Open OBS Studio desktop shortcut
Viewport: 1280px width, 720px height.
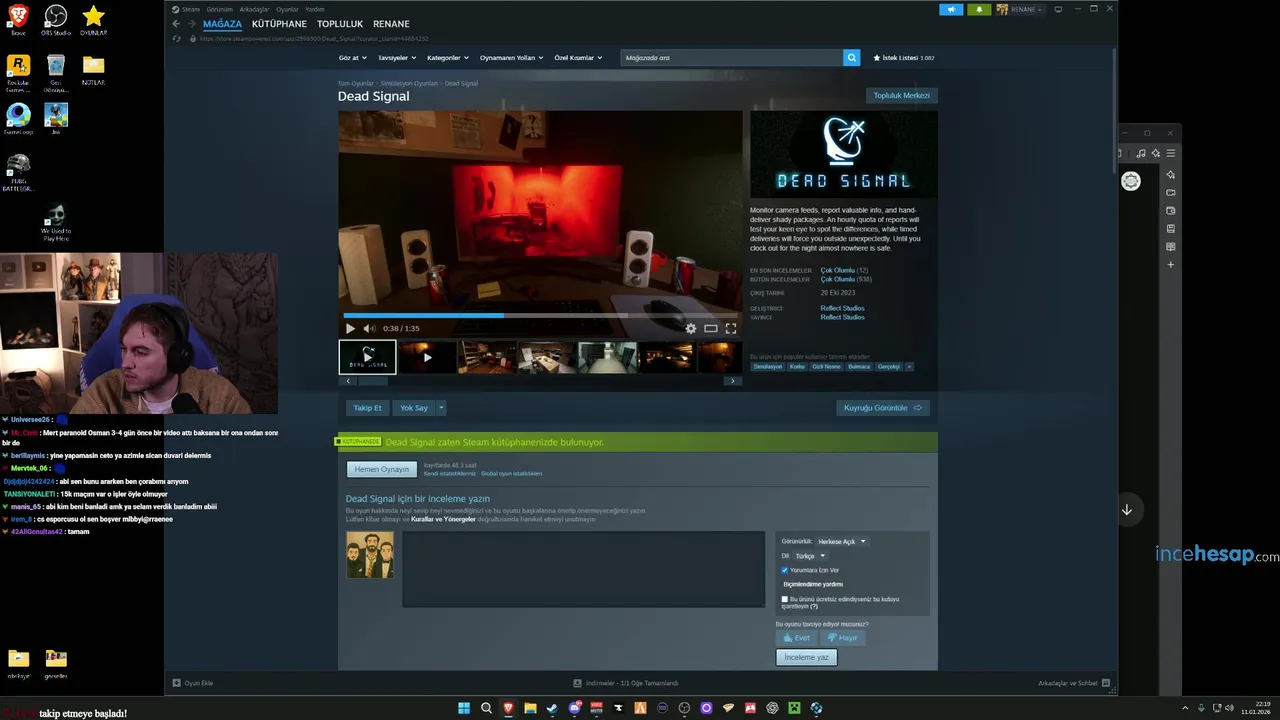[x=56, y=20]
